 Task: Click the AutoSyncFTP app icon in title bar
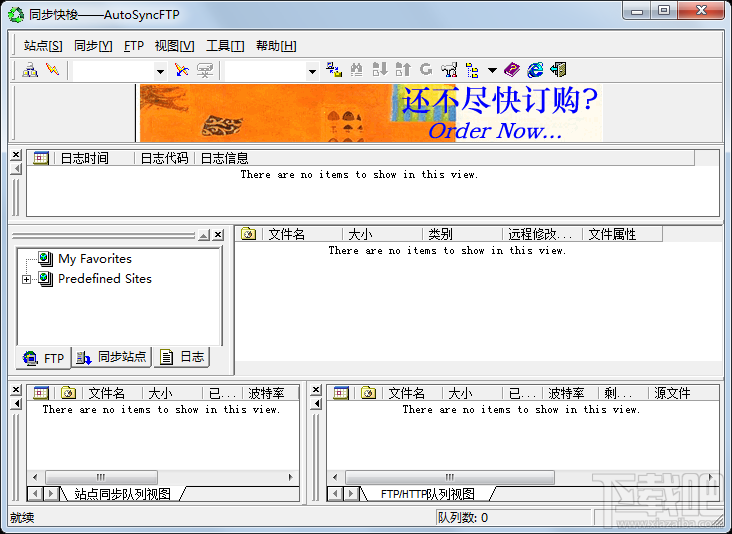coord(16,15)
